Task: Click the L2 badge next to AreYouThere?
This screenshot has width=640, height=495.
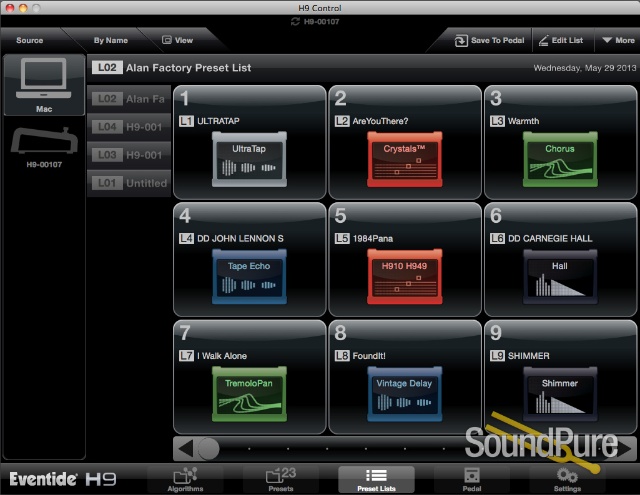Action: point(342,121)
